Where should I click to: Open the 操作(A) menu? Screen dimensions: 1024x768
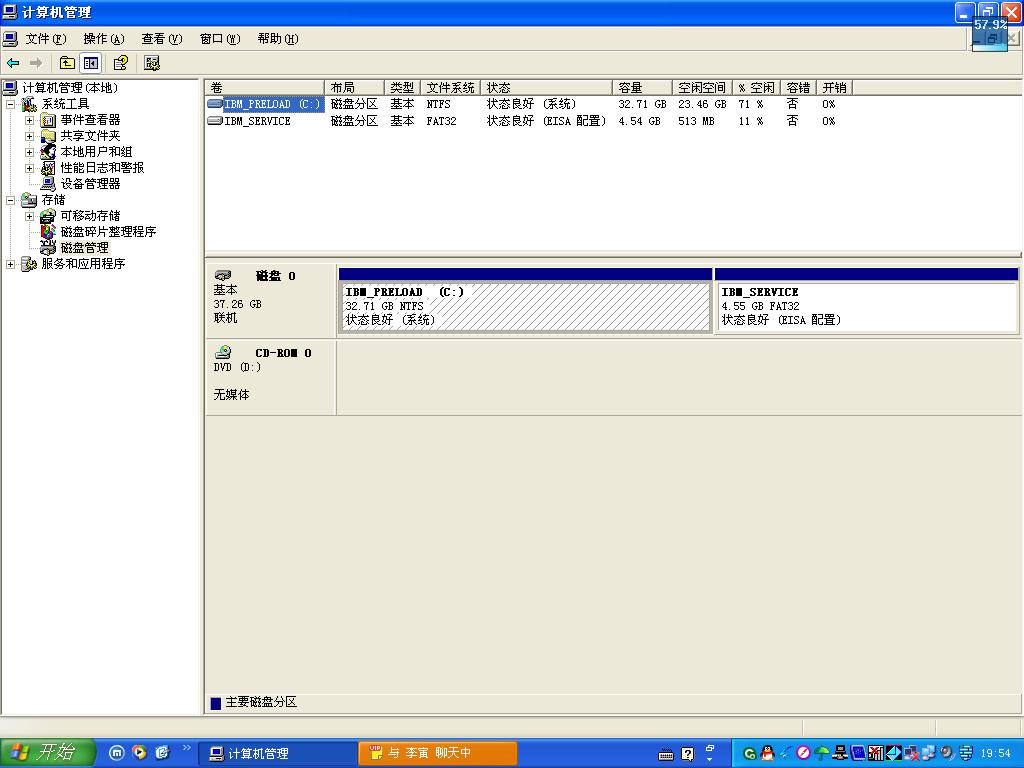tap(104, 39)
